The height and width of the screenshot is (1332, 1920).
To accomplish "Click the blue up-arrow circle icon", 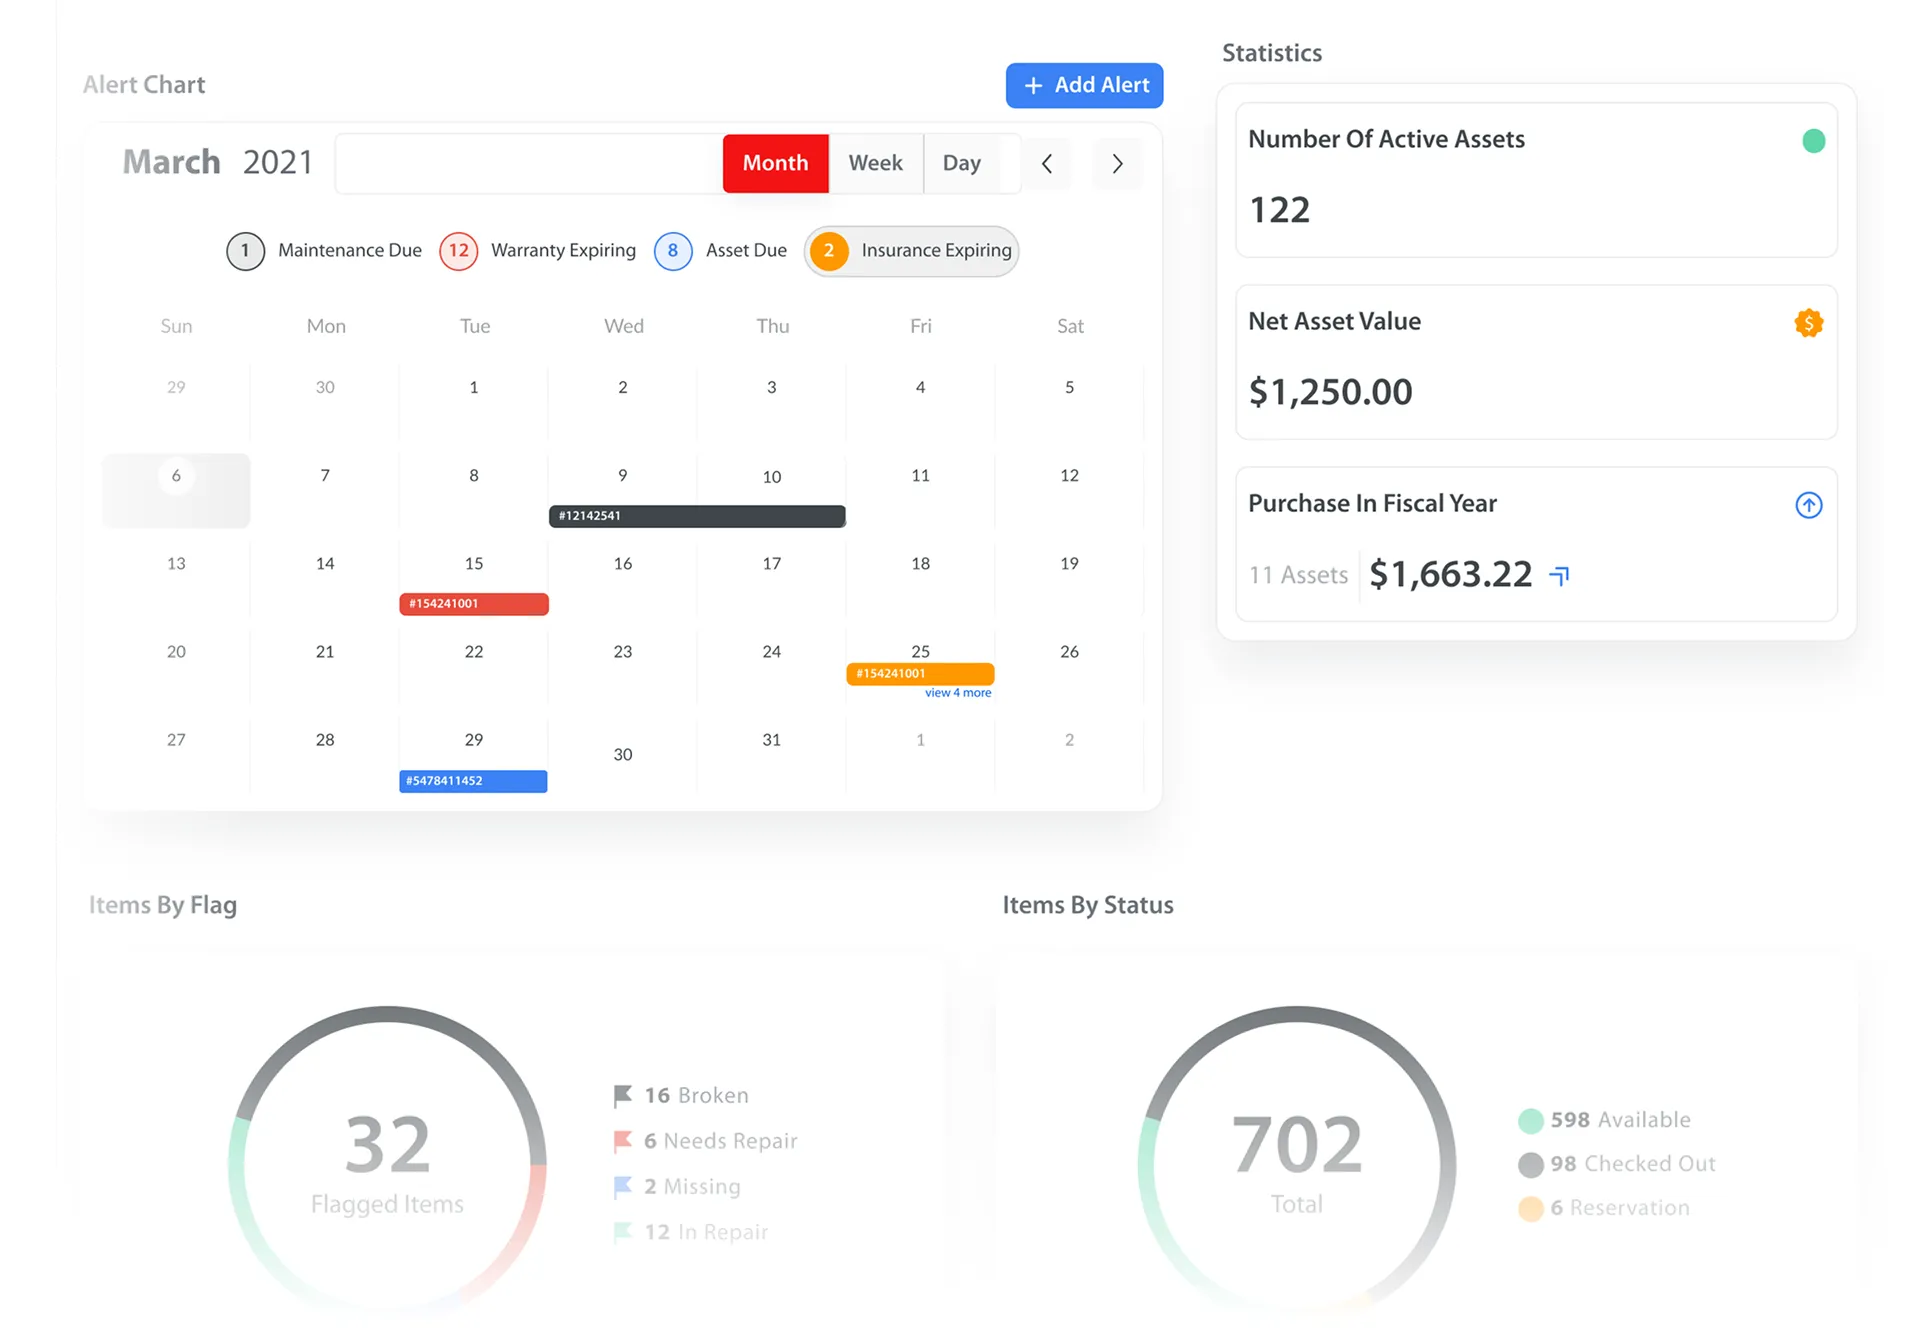I will coord(1808,505).
